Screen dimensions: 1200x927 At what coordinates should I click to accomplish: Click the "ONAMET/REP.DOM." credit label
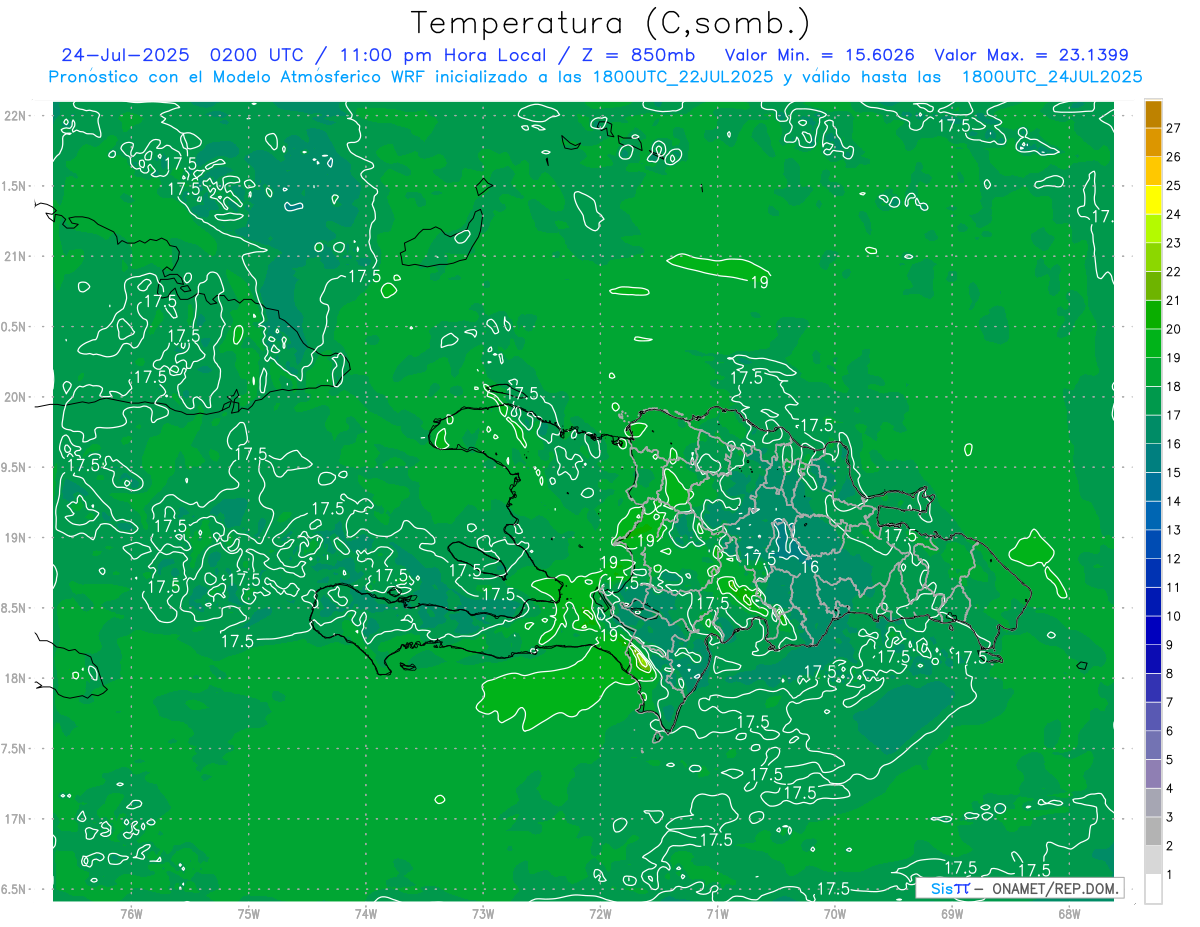click(x=1055, y=888)
